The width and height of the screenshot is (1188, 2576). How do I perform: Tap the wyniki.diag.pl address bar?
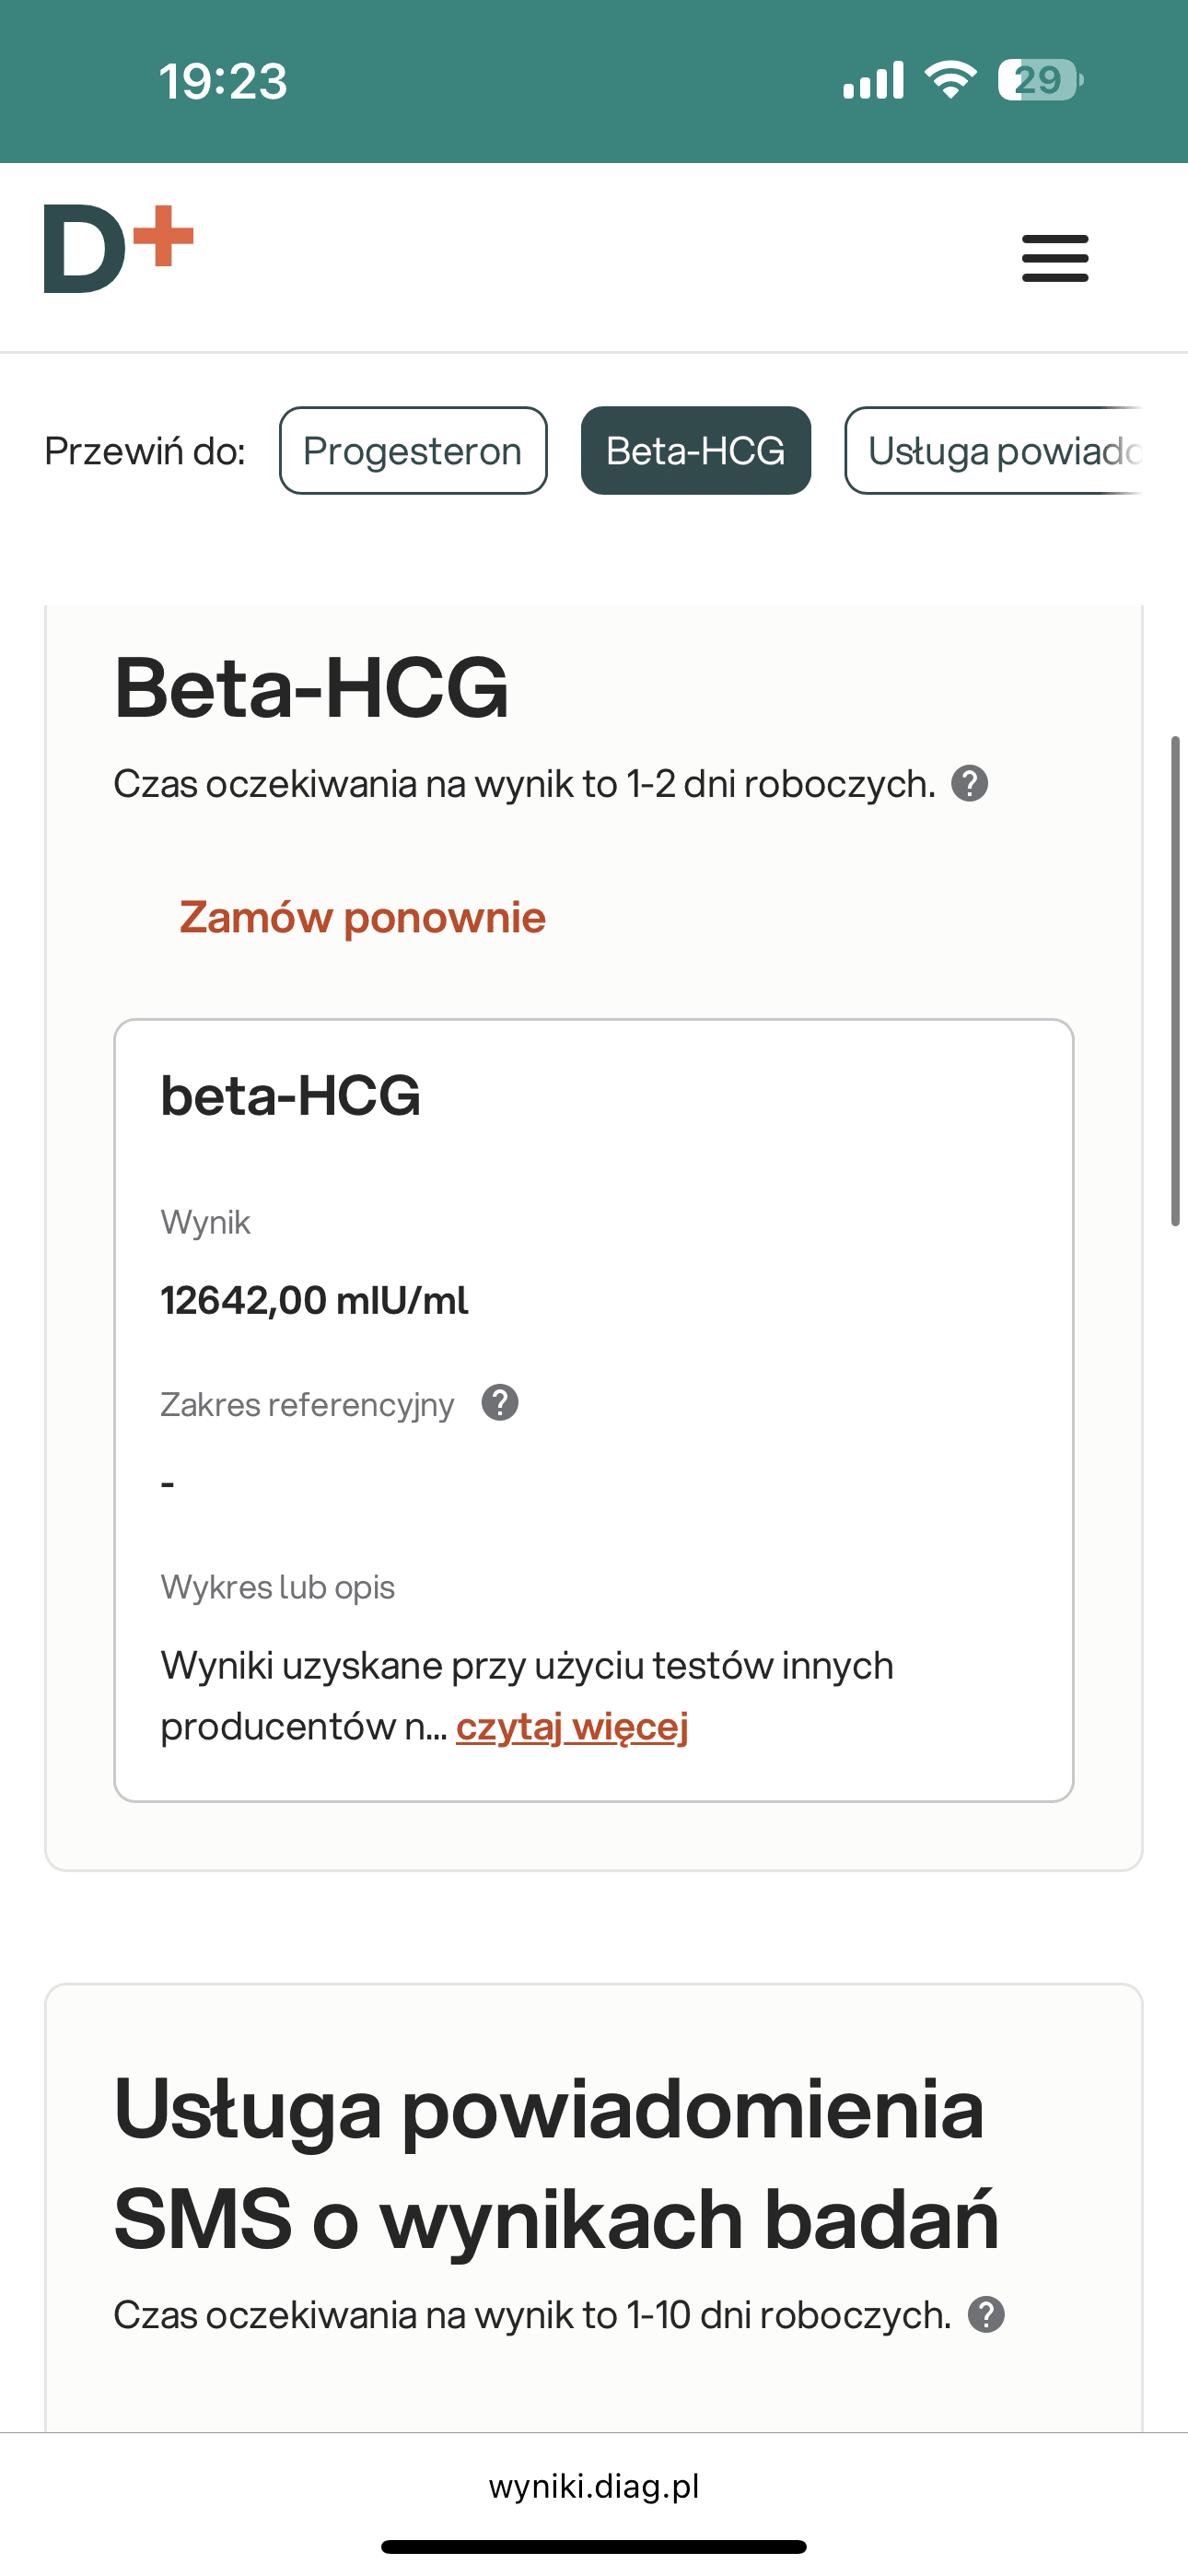594,2487
